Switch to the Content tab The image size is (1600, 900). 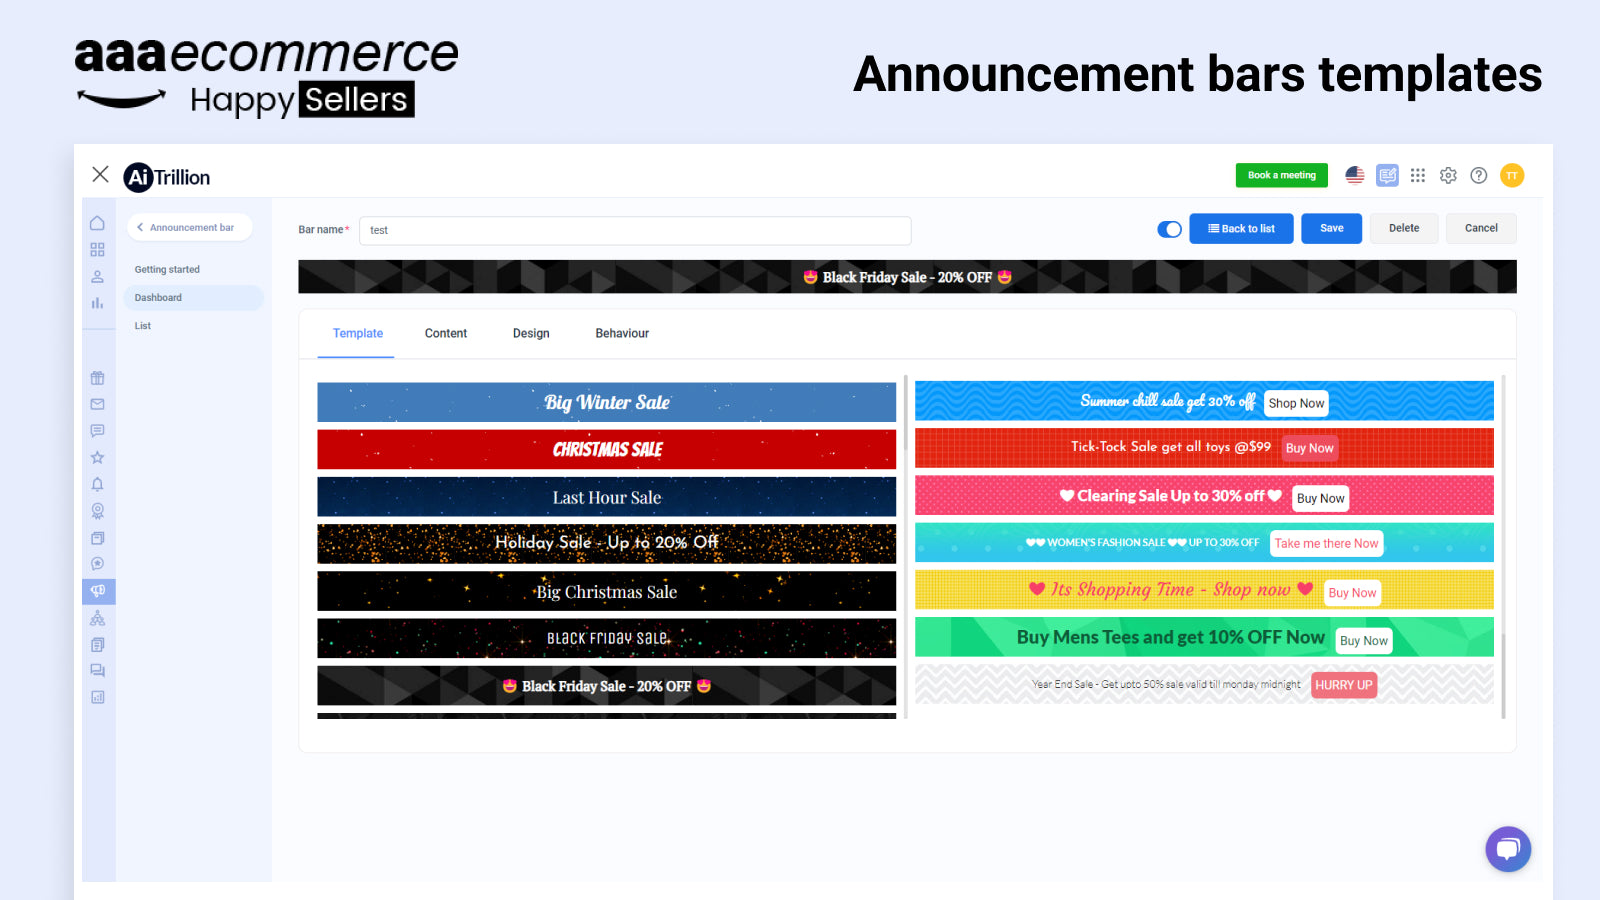445,333
